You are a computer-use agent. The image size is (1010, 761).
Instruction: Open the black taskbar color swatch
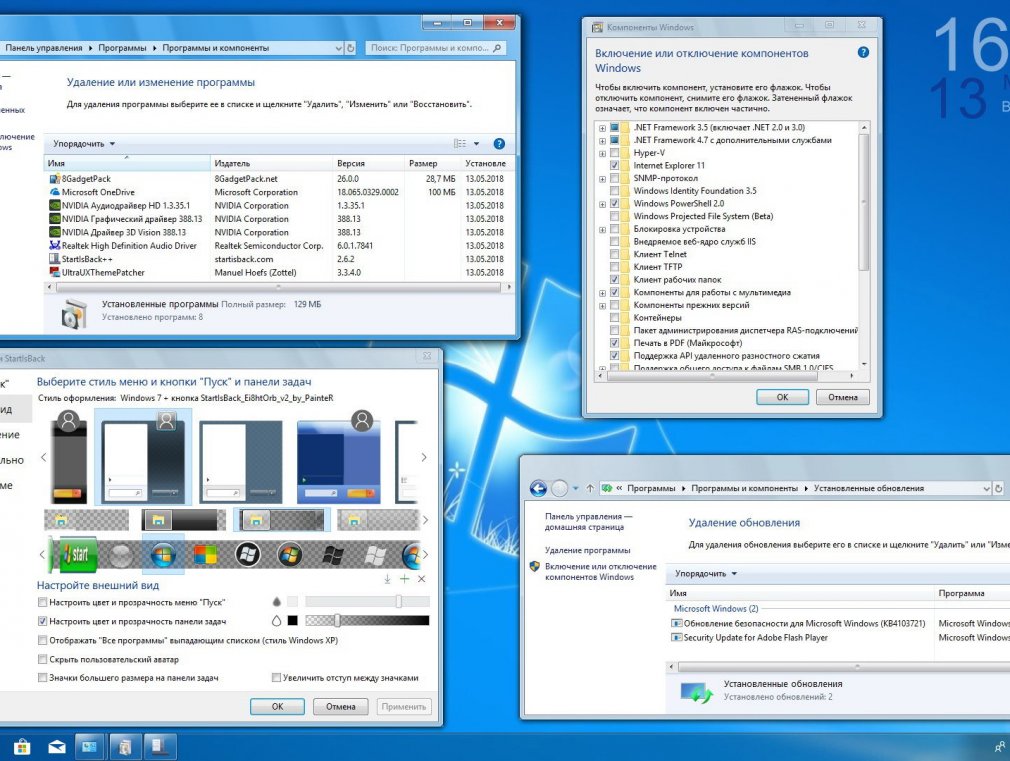point(292,621)
